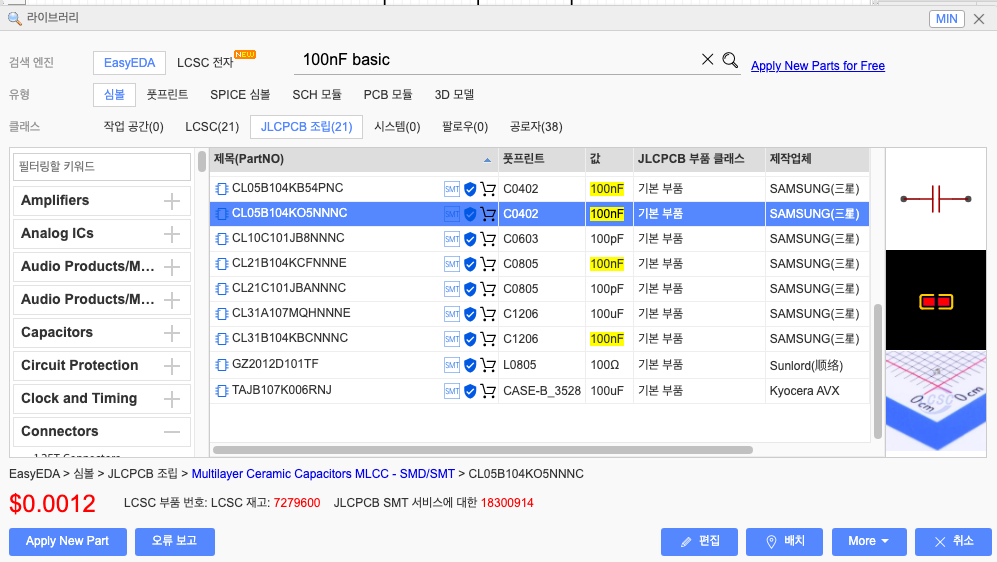Click the footprint preview thumbnail

click(x=935, y=301)
